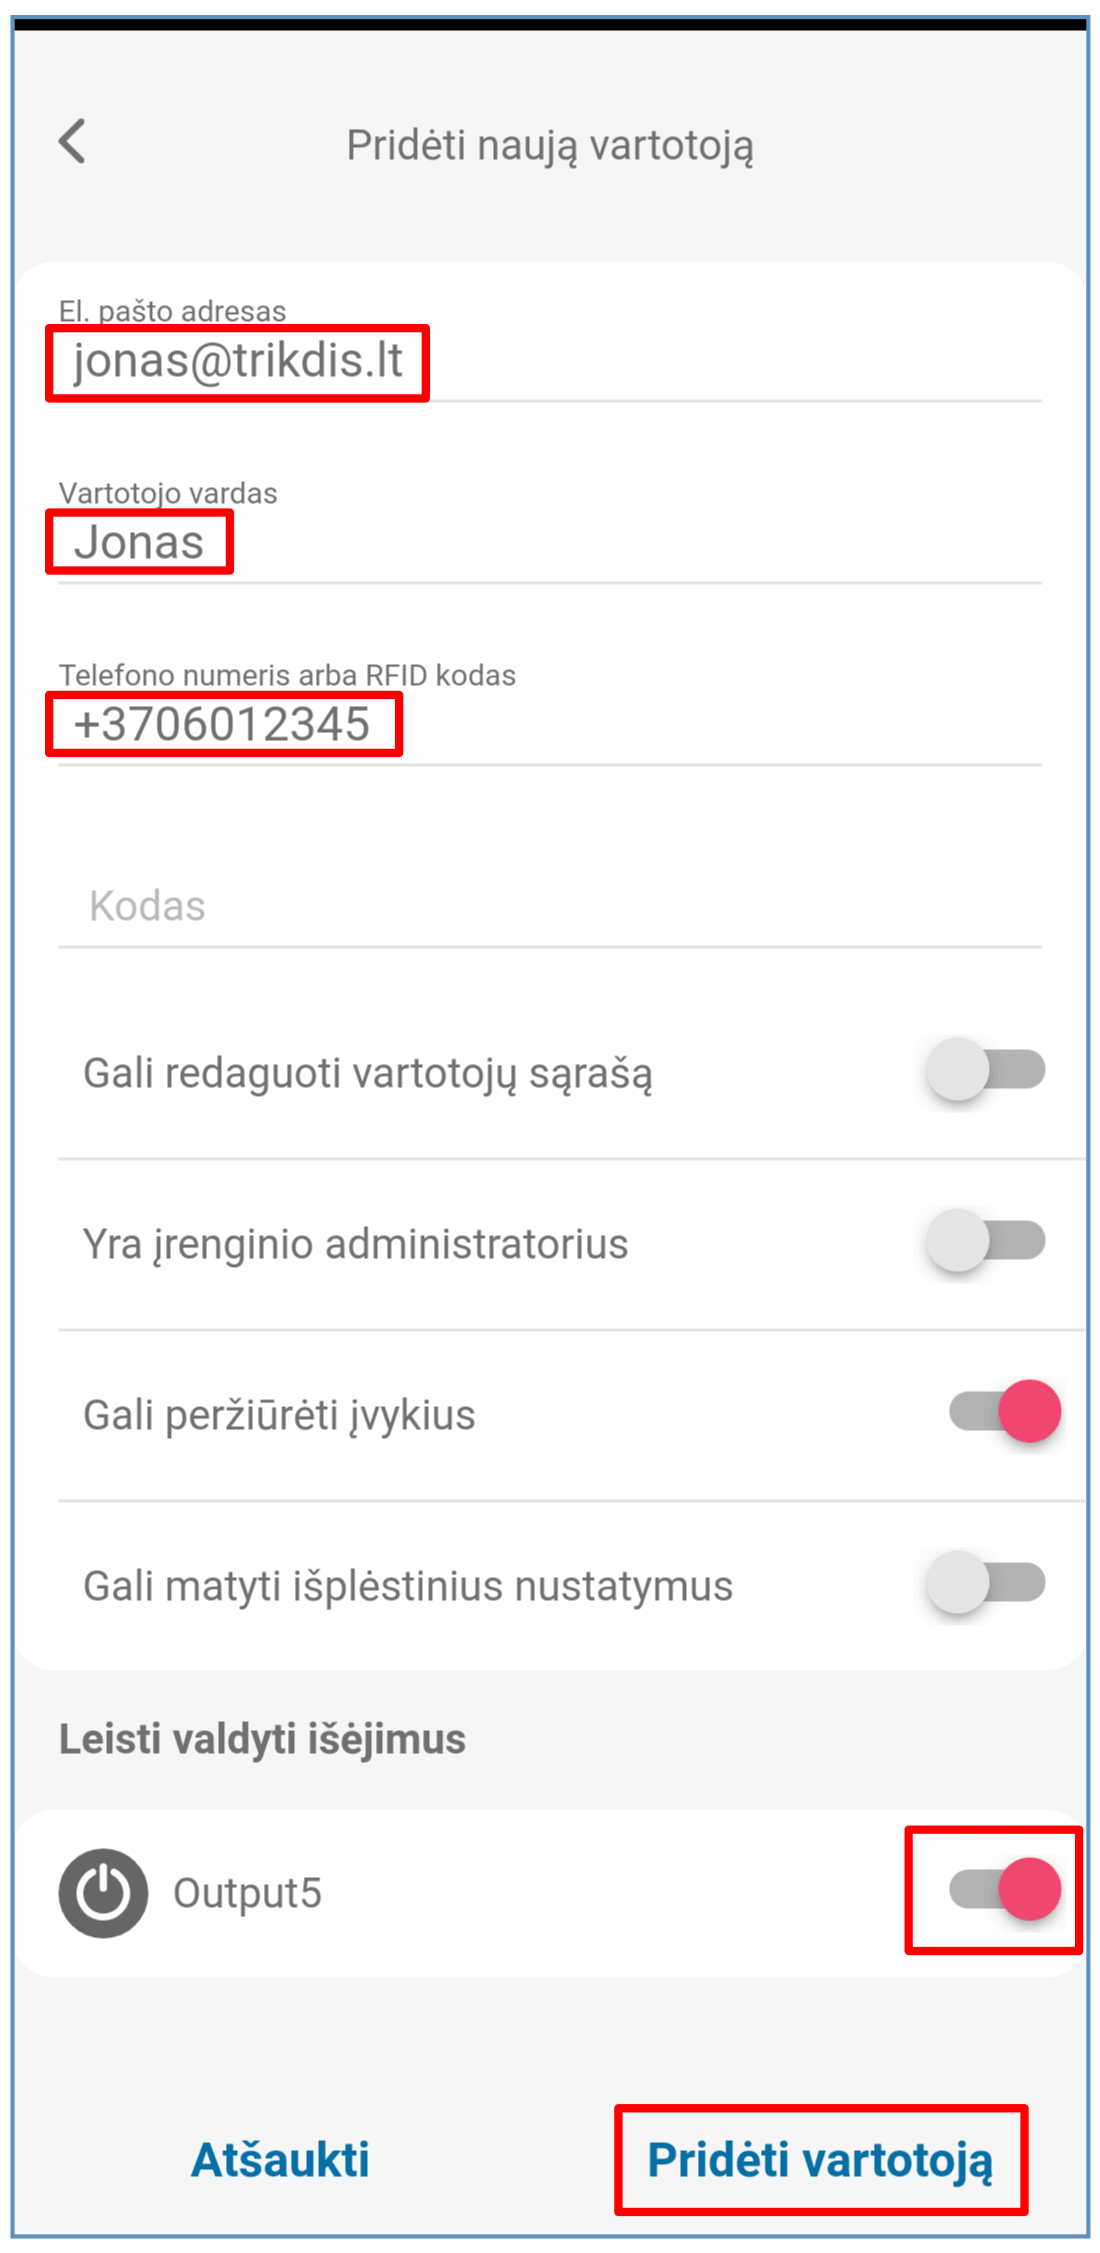Screen dimensions: 1100x2253
Task: Switch off the Output5 control toggle
Action: coord(1004,1889)
